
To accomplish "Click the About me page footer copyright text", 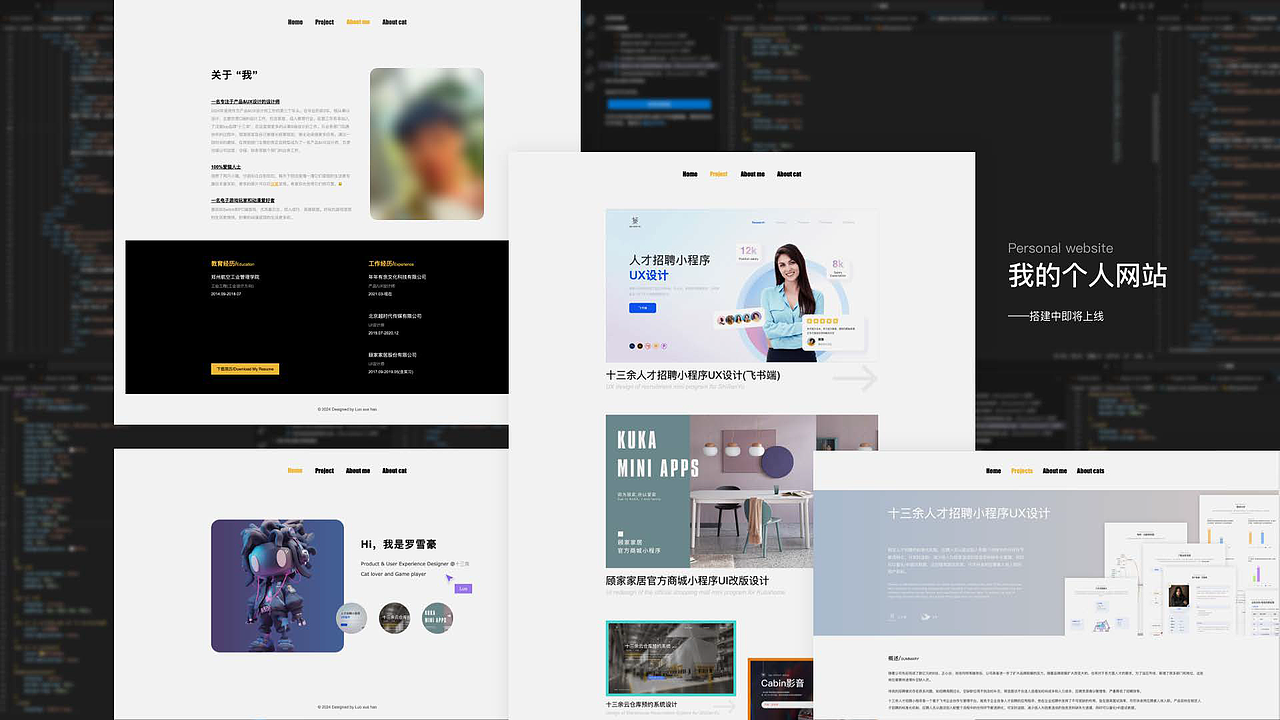I will [347, 409].
